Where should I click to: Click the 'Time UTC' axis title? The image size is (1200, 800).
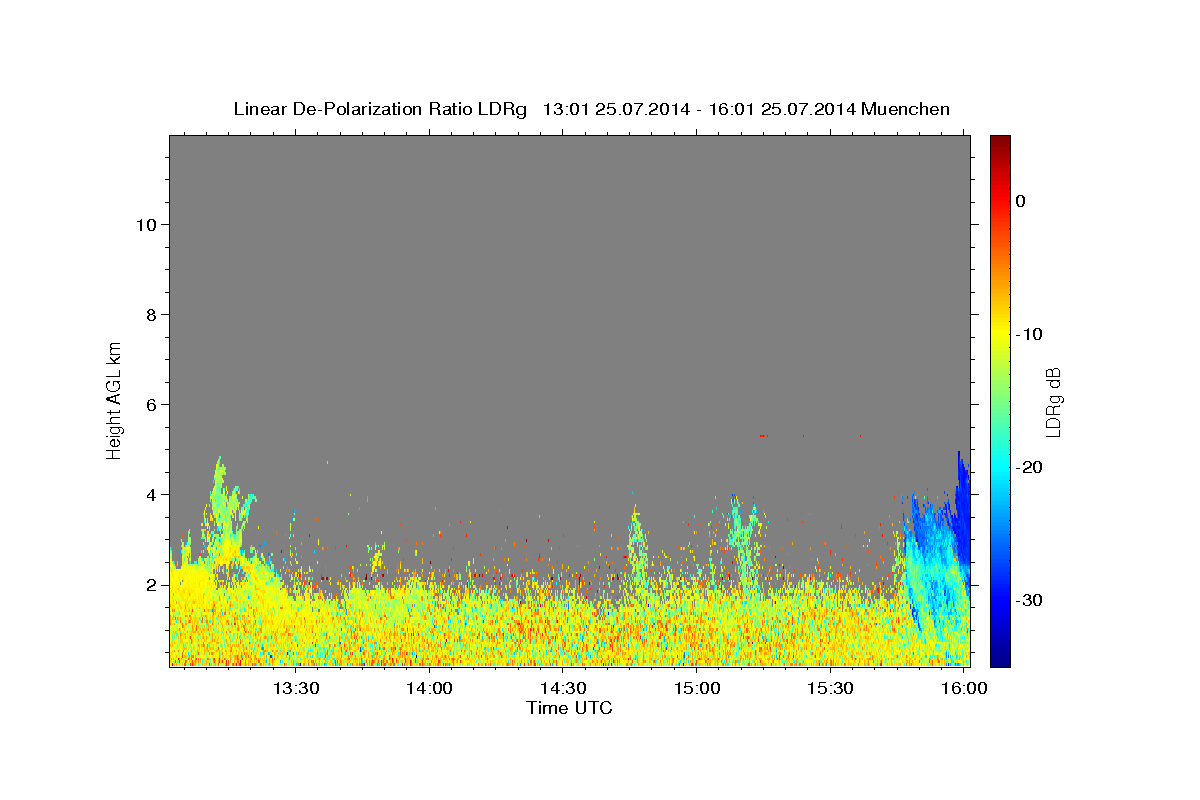click(569, 708)
